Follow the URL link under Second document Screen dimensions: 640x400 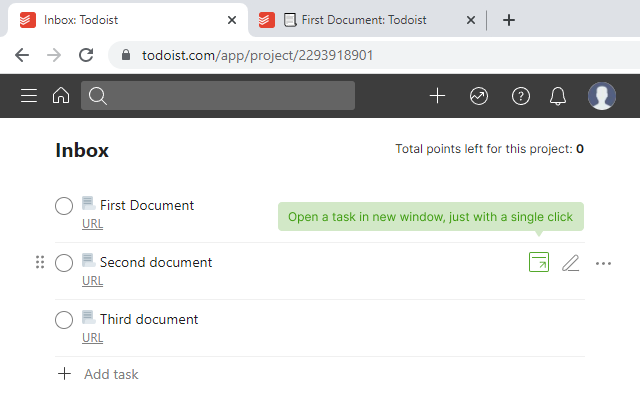click(93, 281)
